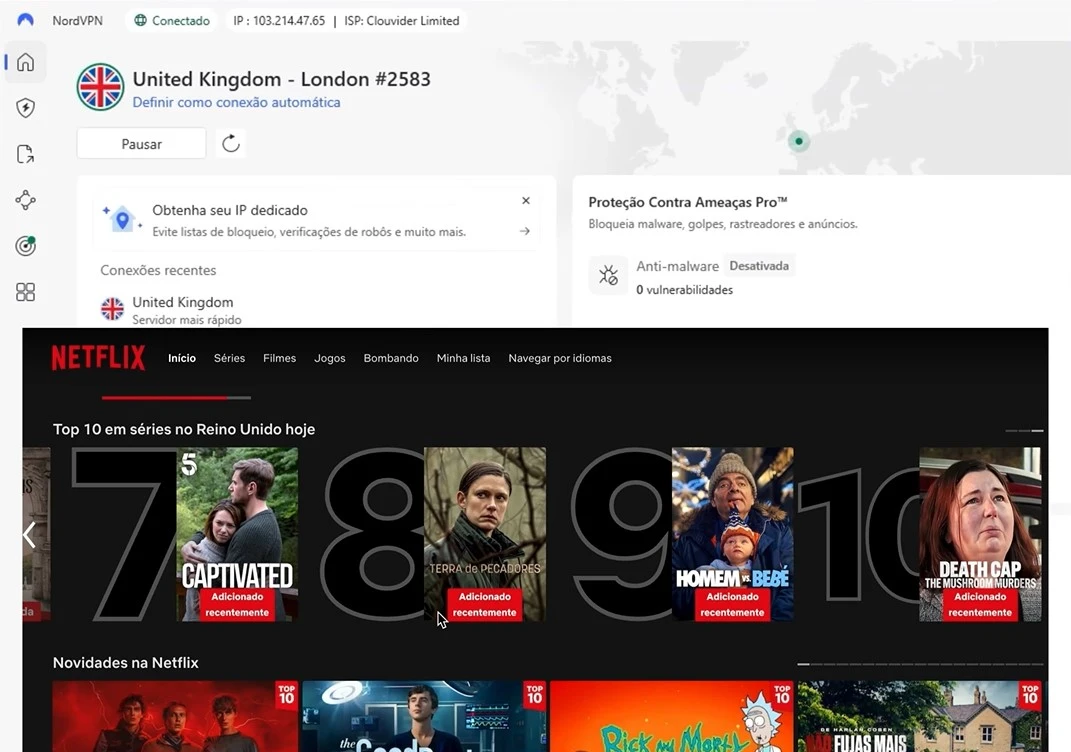Click the Anti-malware bug icon
This screenshot has width=1071, height=752.
click(x=608, y=275)
